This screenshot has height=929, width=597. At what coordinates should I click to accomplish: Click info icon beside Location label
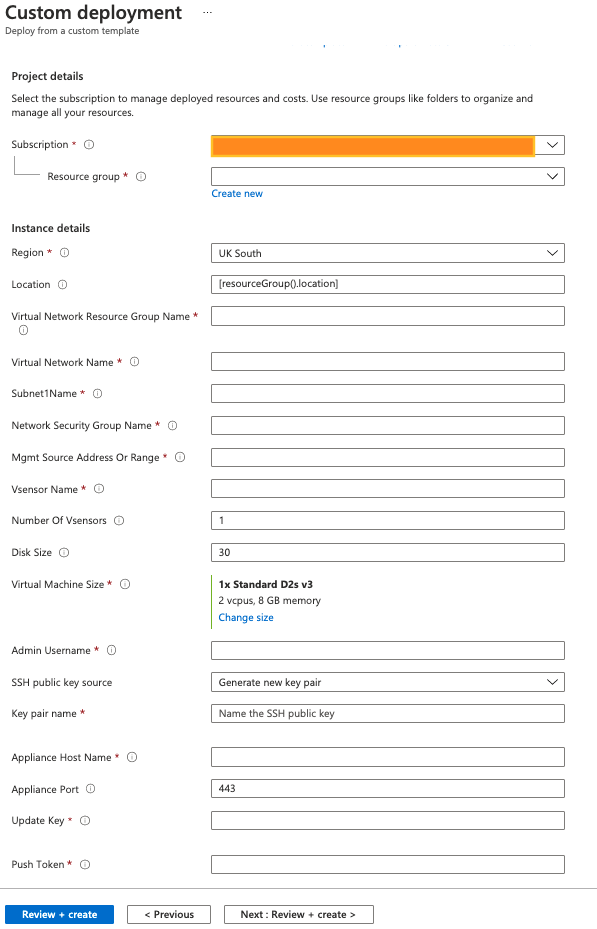pyautogui.click(x=62, y=284)
